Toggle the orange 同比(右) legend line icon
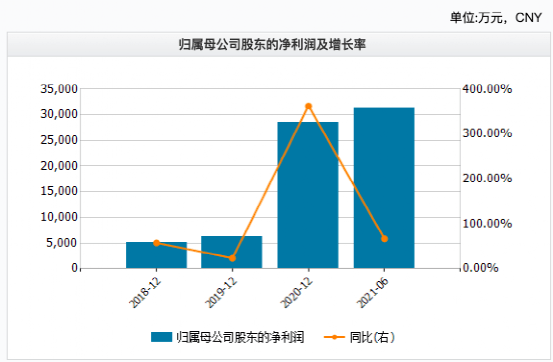Screen dimensions: 553x362 (x=334, y=337)
